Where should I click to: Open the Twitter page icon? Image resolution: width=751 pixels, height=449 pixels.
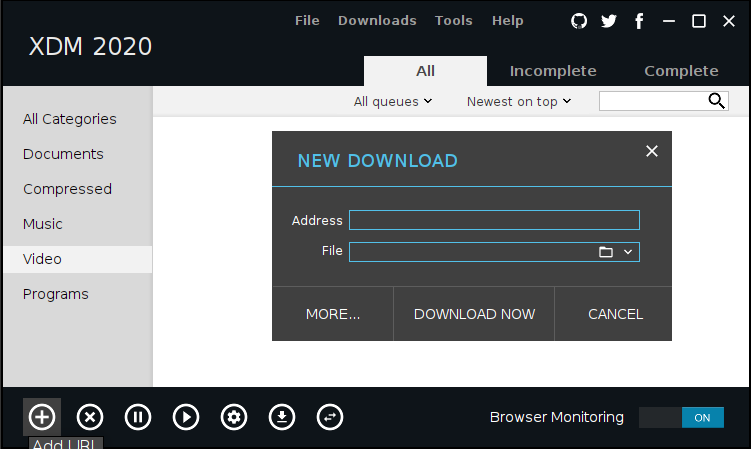click(x=609, y=21)
